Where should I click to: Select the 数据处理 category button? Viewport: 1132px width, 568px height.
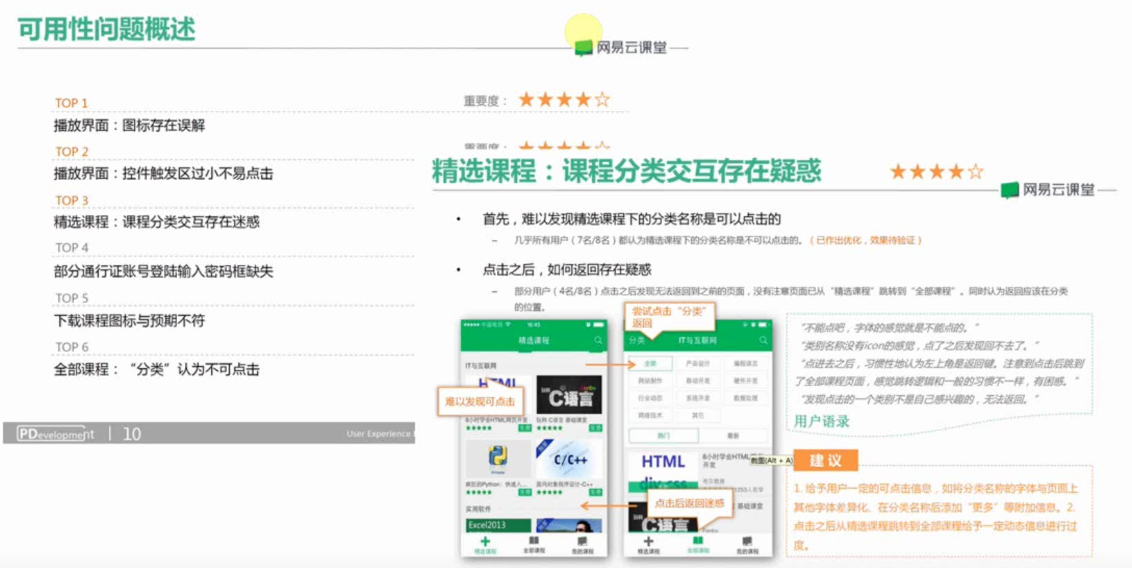pos(745,398)
